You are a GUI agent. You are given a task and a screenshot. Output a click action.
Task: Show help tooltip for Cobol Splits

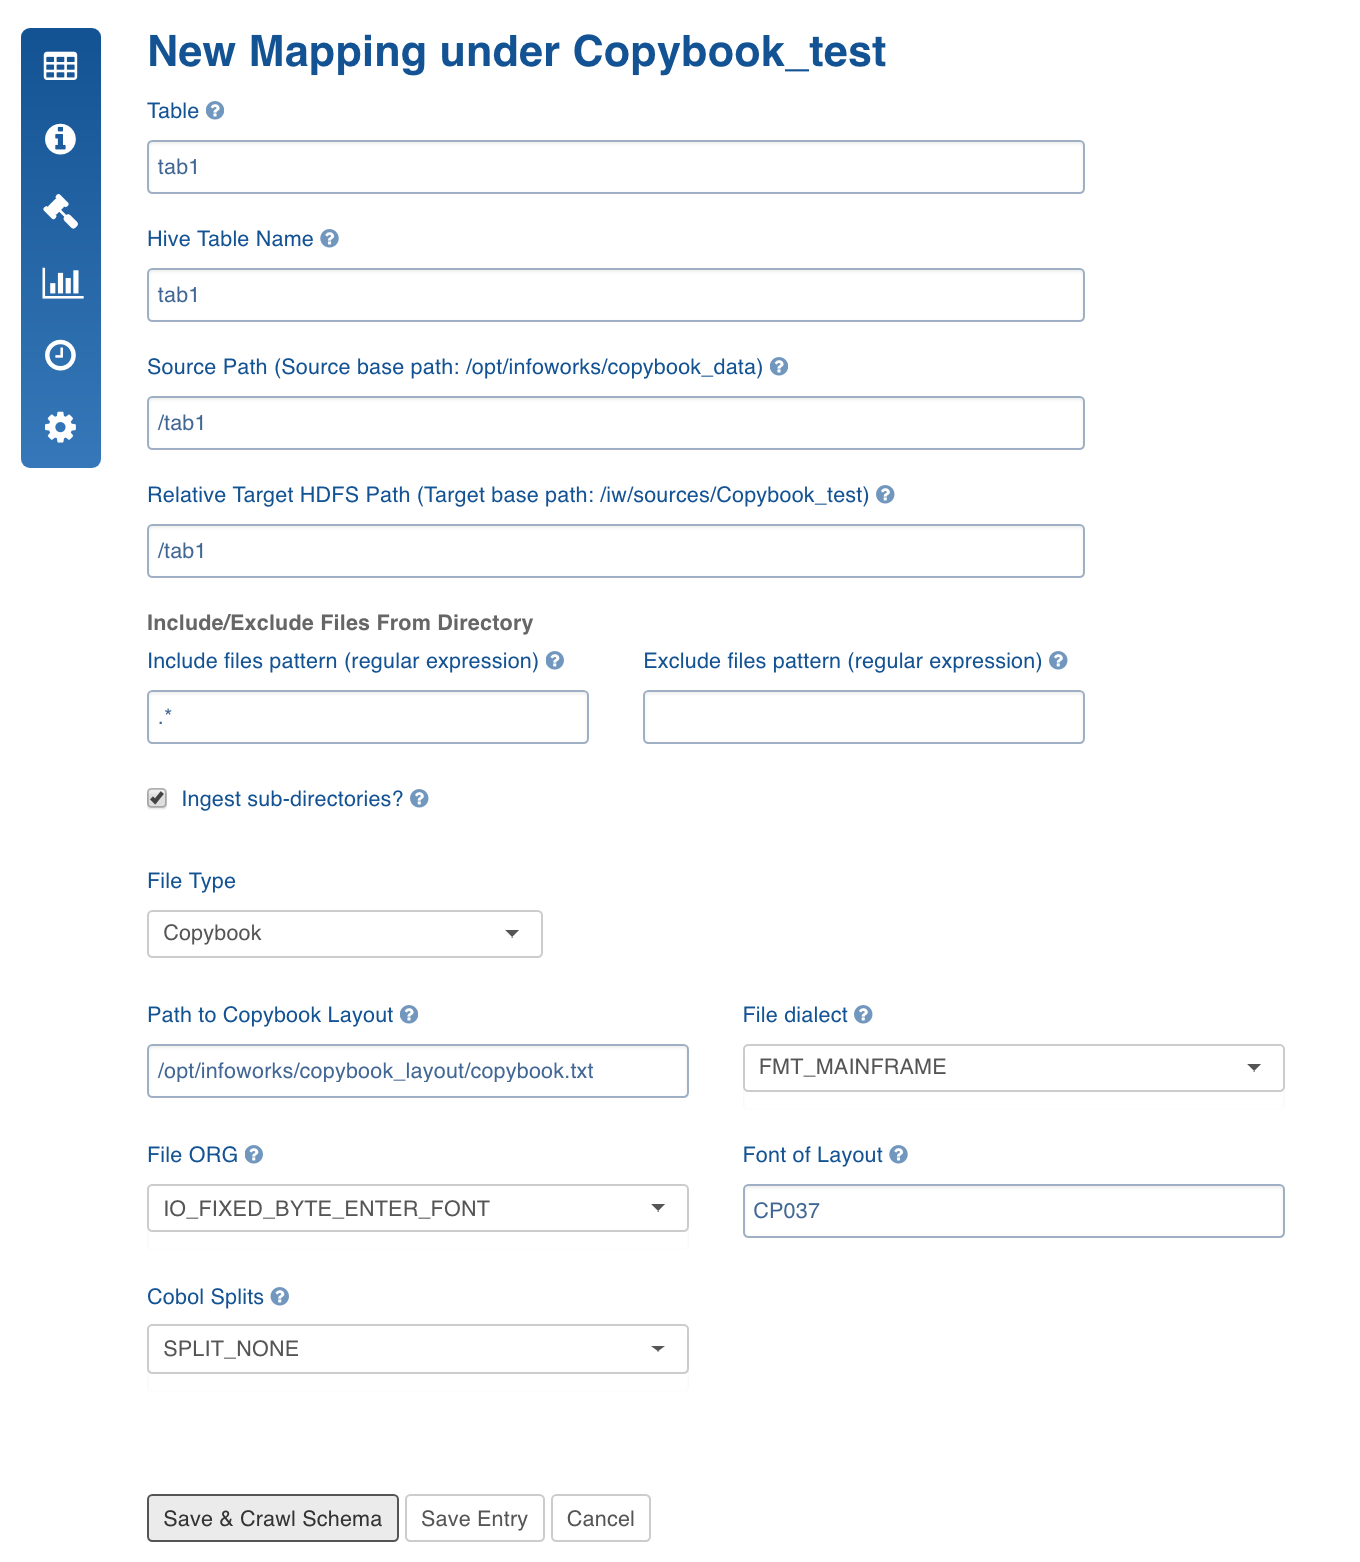click(280, 1297)
